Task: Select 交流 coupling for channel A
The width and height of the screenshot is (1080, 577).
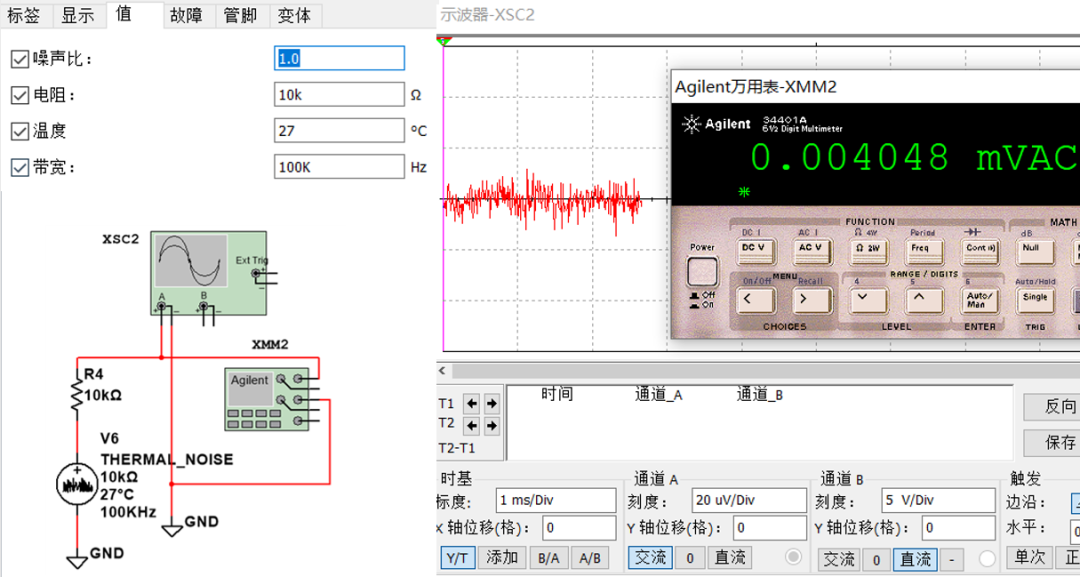Action: 650,558
